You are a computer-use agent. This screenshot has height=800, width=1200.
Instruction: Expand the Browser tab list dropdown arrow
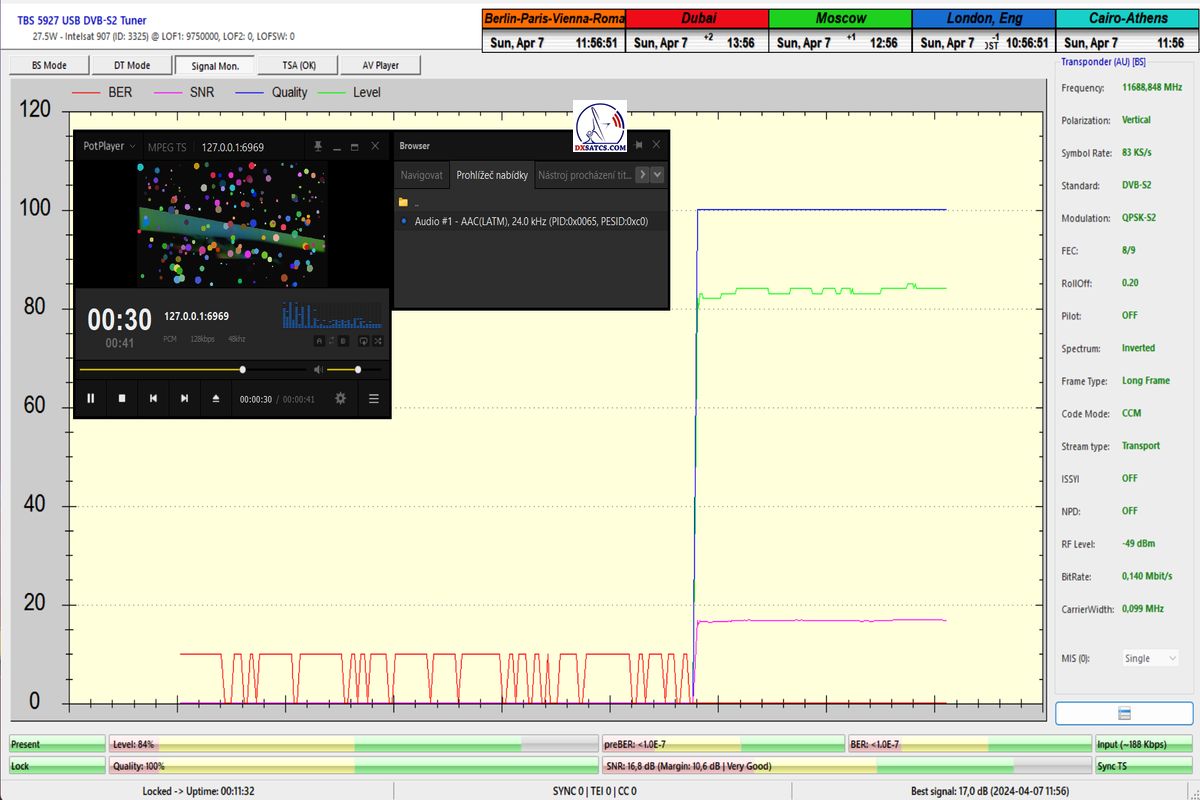click(x=657, y=175)
